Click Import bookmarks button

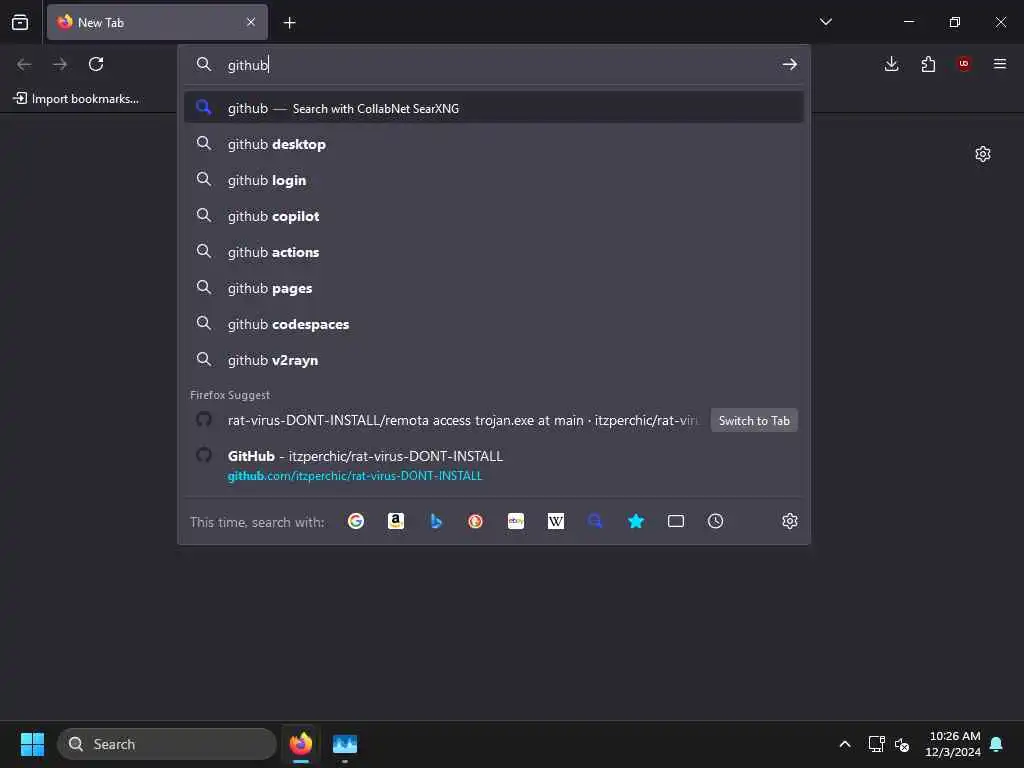tap(76, 99)
